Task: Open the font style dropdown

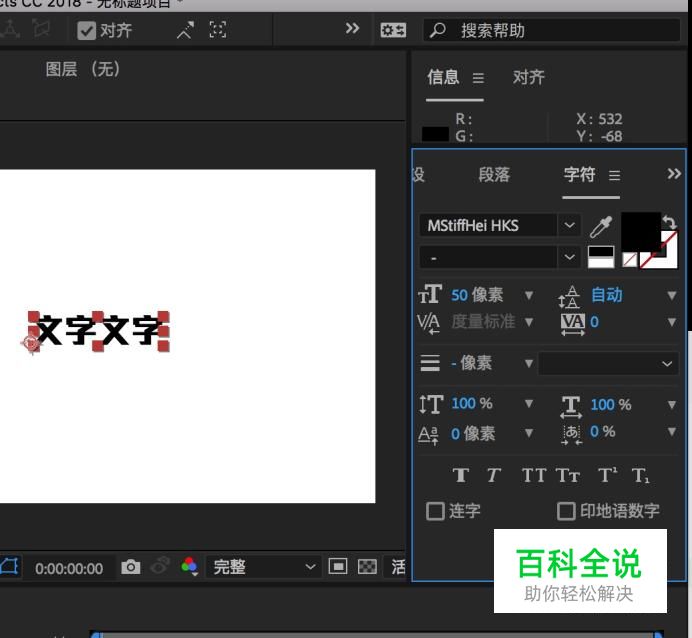Action: (569, 257)
